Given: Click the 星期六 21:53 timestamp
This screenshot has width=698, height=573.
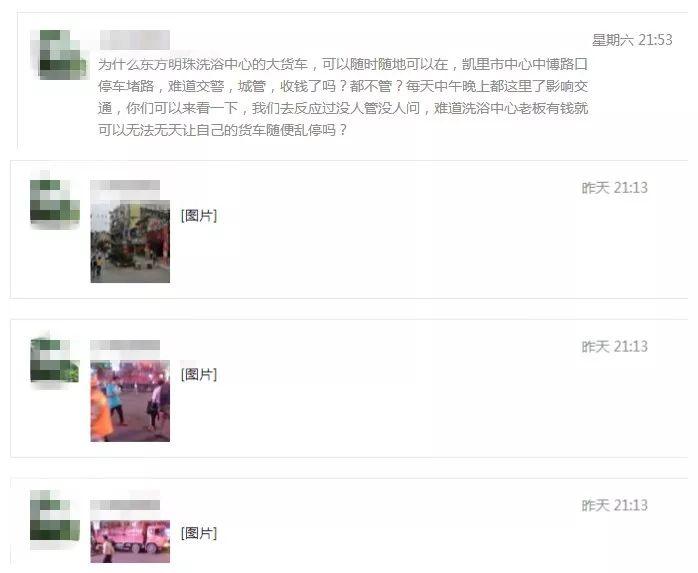Looking at the screenshot, I should 632,40.
